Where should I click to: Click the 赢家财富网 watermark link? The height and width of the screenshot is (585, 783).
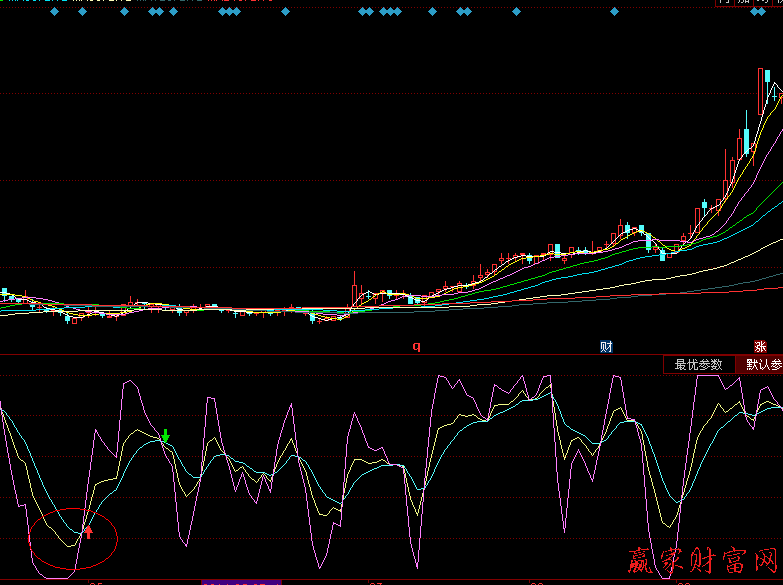click(703, 562)
